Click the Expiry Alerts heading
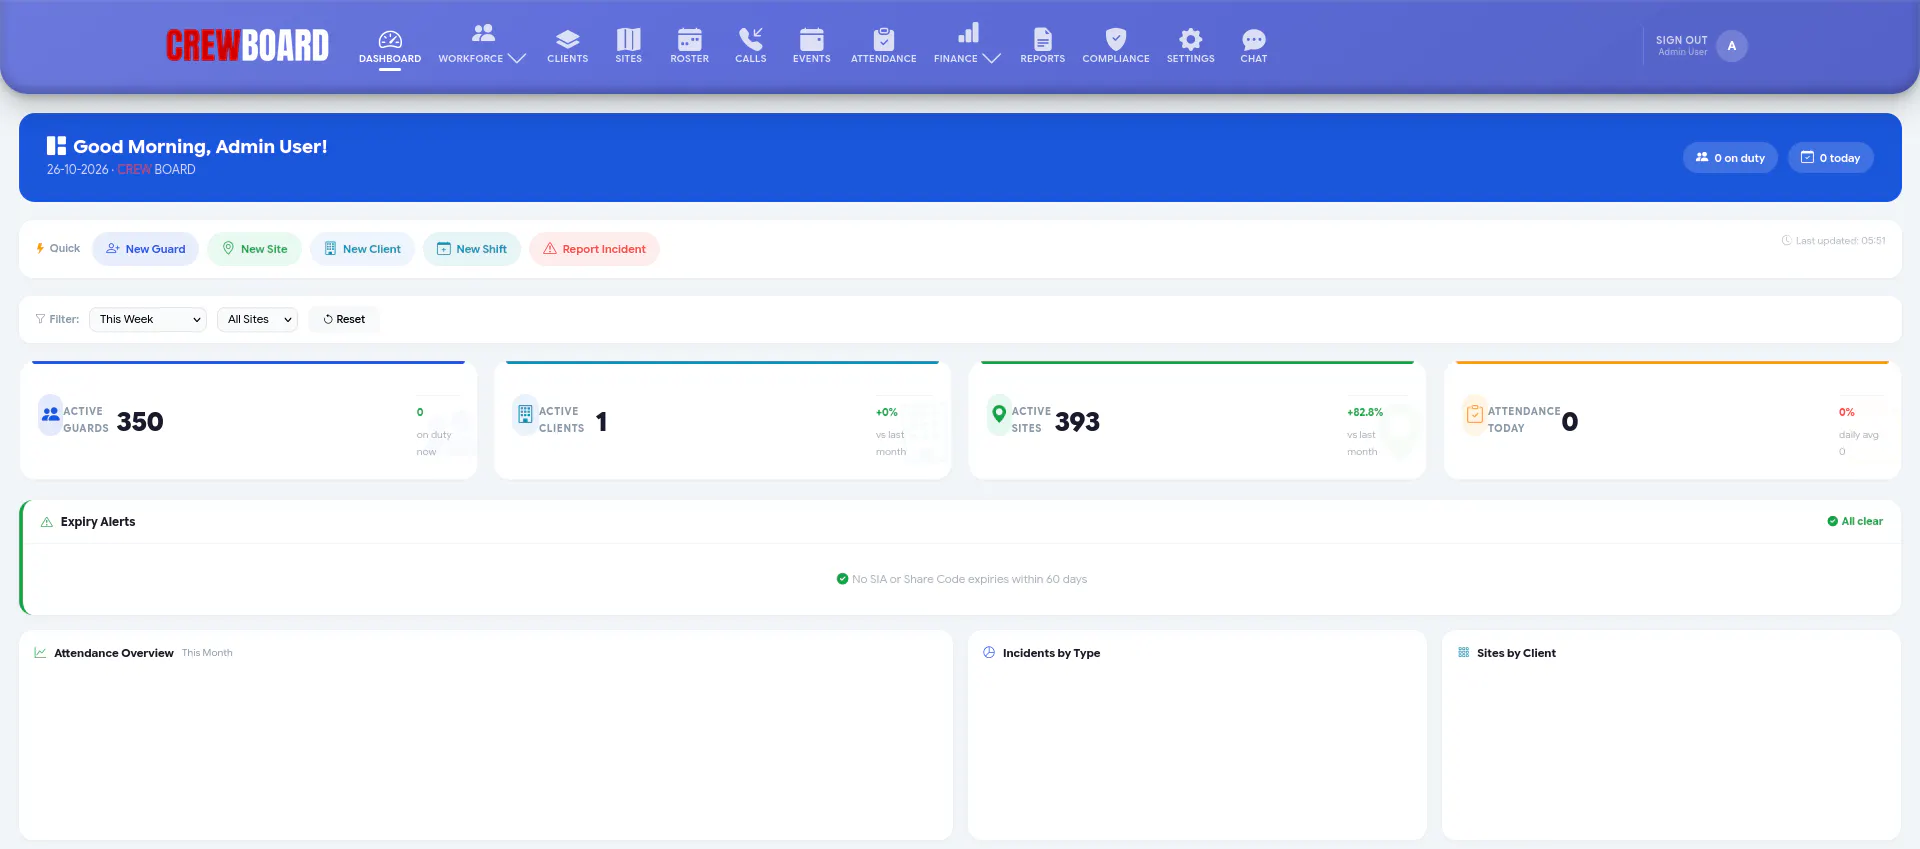Screen dimensions: 1920x849 [x=98, y=522]
